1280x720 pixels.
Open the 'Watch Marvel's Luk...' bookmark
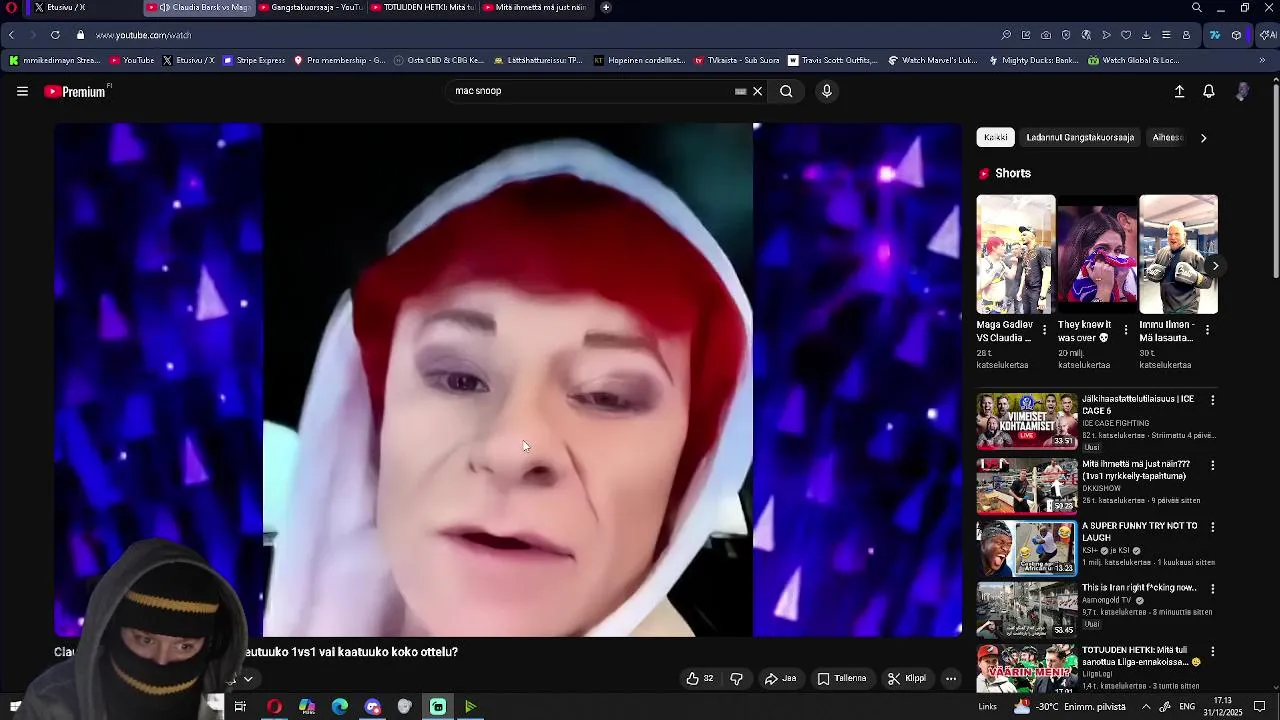(x=933, y=60)
